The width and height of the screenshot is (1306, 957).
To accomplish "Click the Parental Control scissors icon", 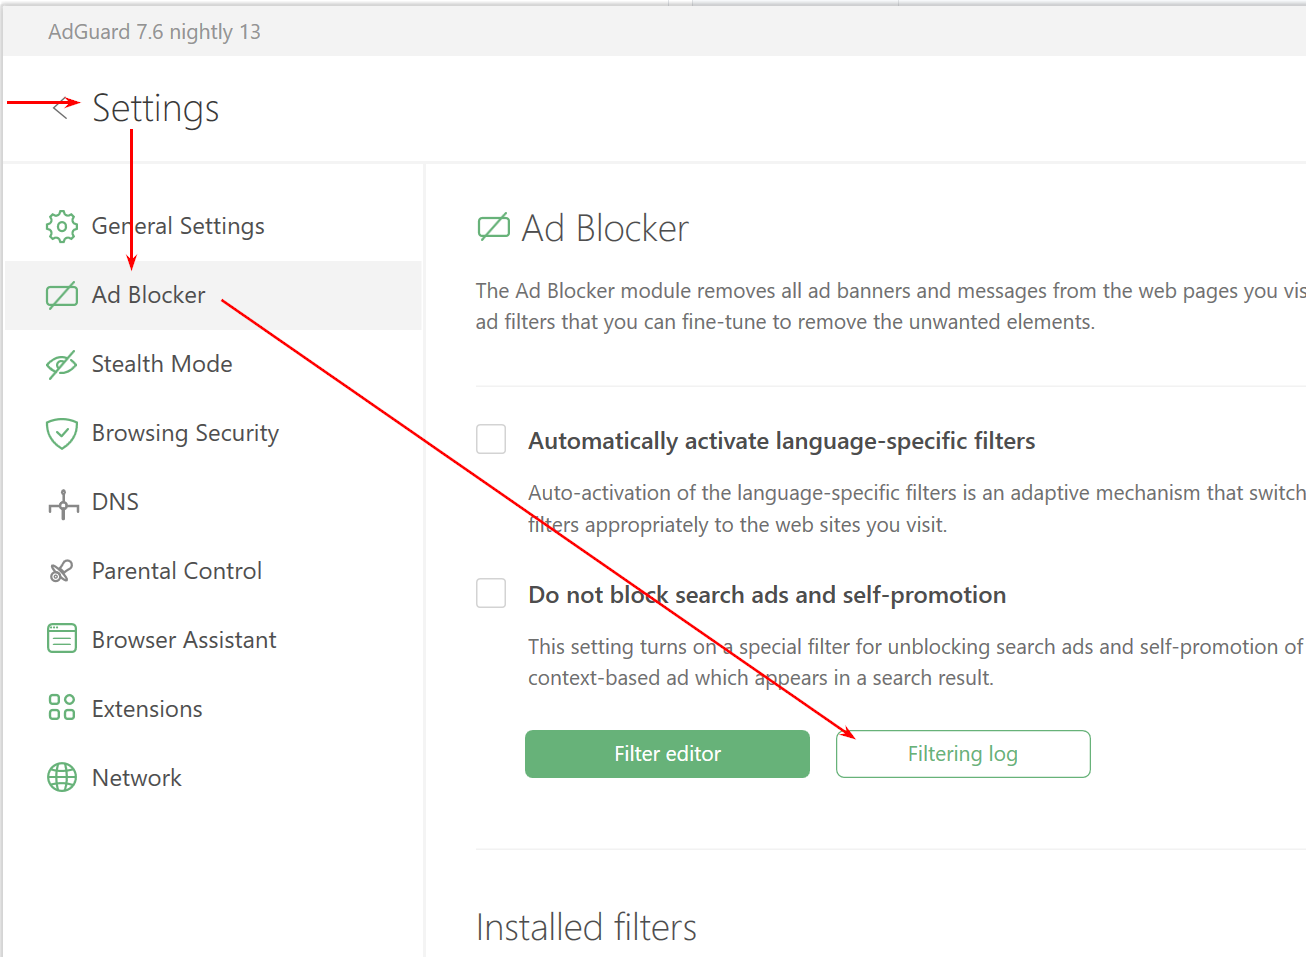I will coord(61,571).
